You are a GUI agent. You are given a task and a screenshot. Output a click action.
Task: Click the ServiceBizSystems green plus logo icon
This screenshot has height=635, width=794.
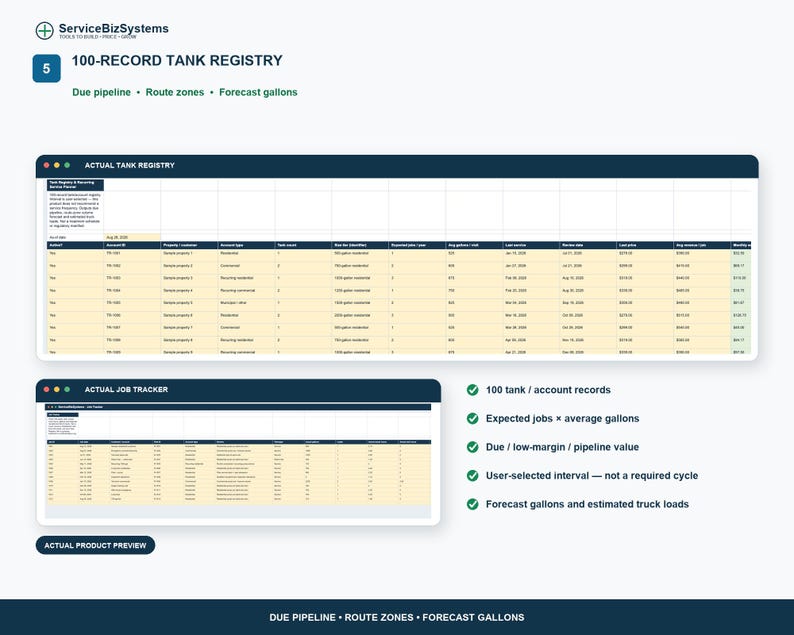(45, 30)
